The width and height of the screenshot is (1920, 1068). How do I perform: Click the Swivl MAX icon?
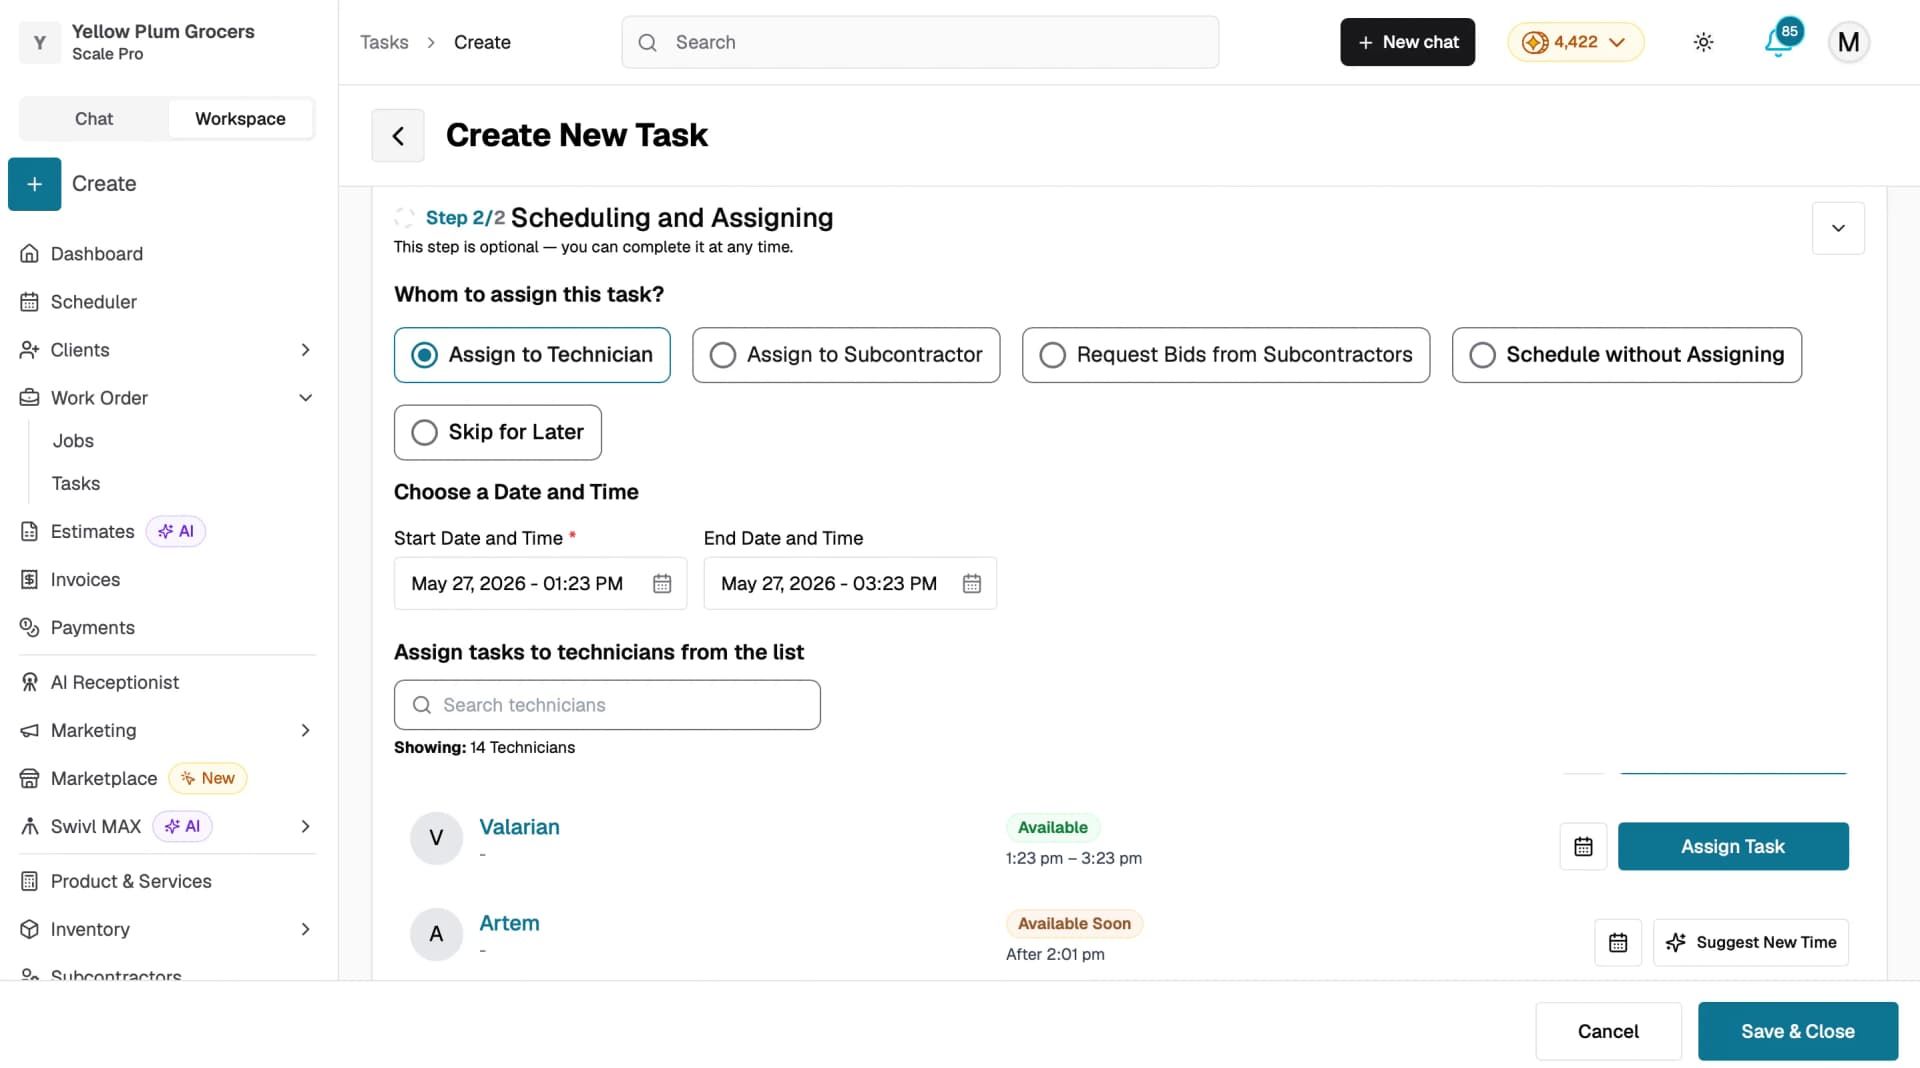[x=29, y=827]
